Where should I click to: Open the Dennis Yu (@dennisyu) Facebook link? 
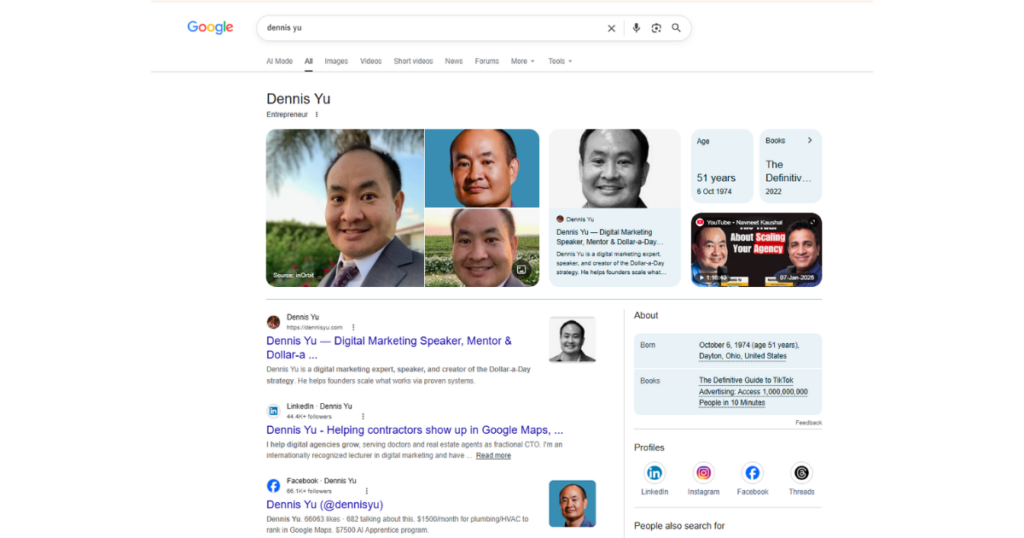(x=325, y=505)
